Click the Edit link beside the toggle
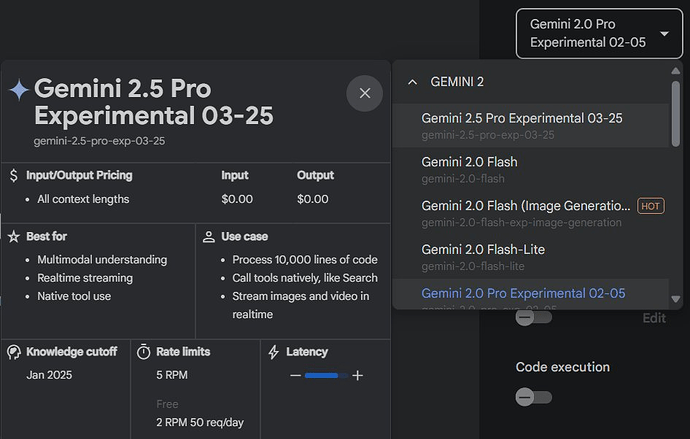Screen dimensions: 690x439 653,318
